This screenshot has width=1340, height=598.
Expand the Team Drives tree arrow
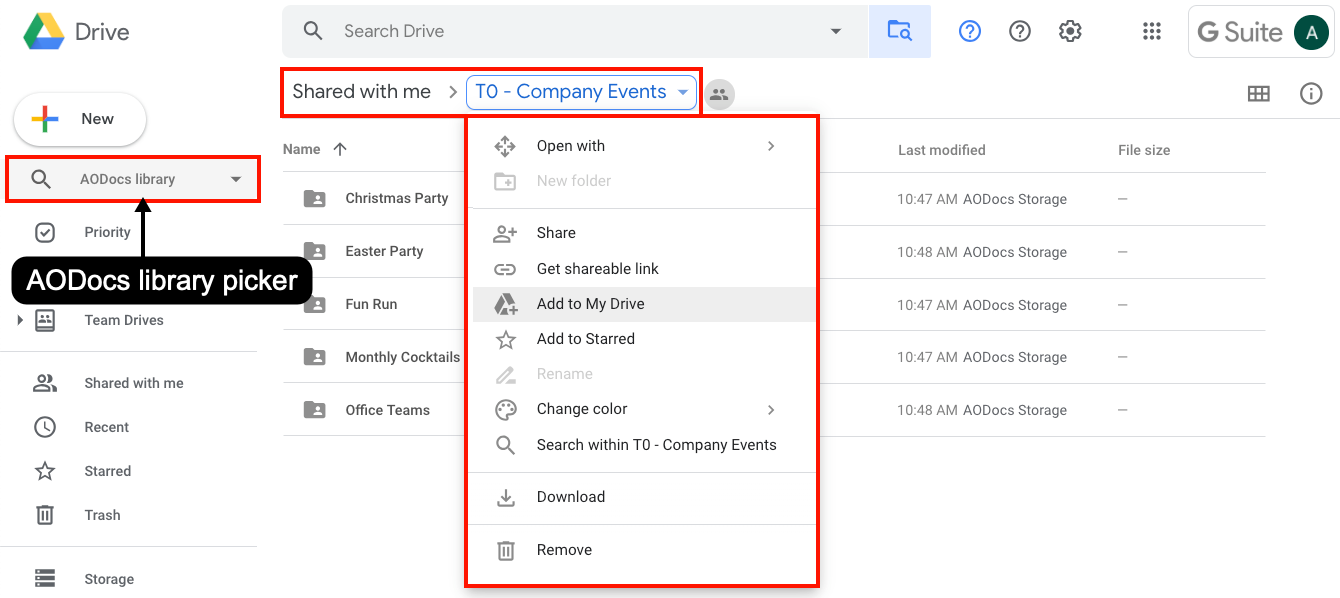tap(19, 320)
